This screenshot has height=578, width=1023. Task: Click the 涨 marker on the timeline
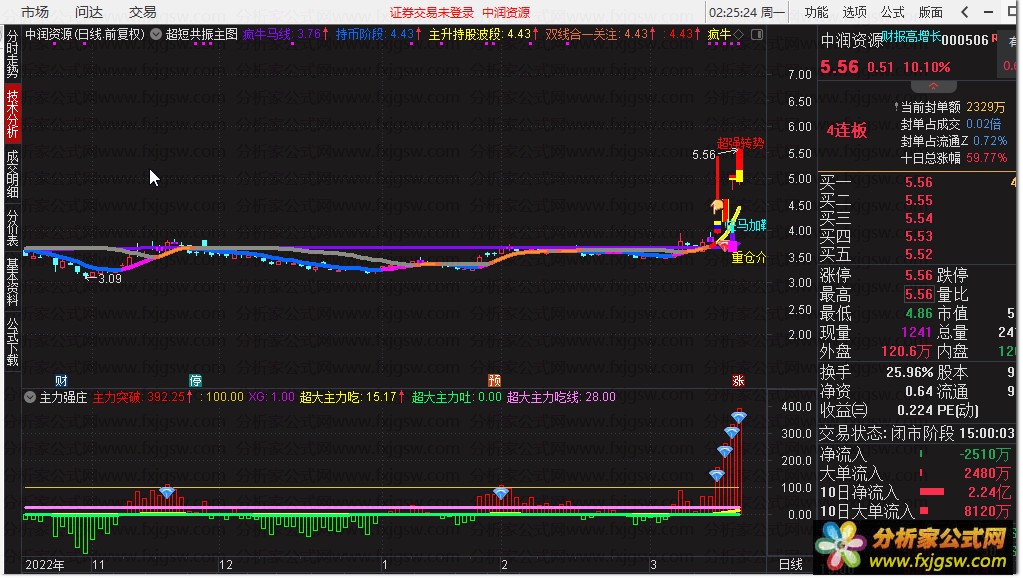[x=738, y=380]
